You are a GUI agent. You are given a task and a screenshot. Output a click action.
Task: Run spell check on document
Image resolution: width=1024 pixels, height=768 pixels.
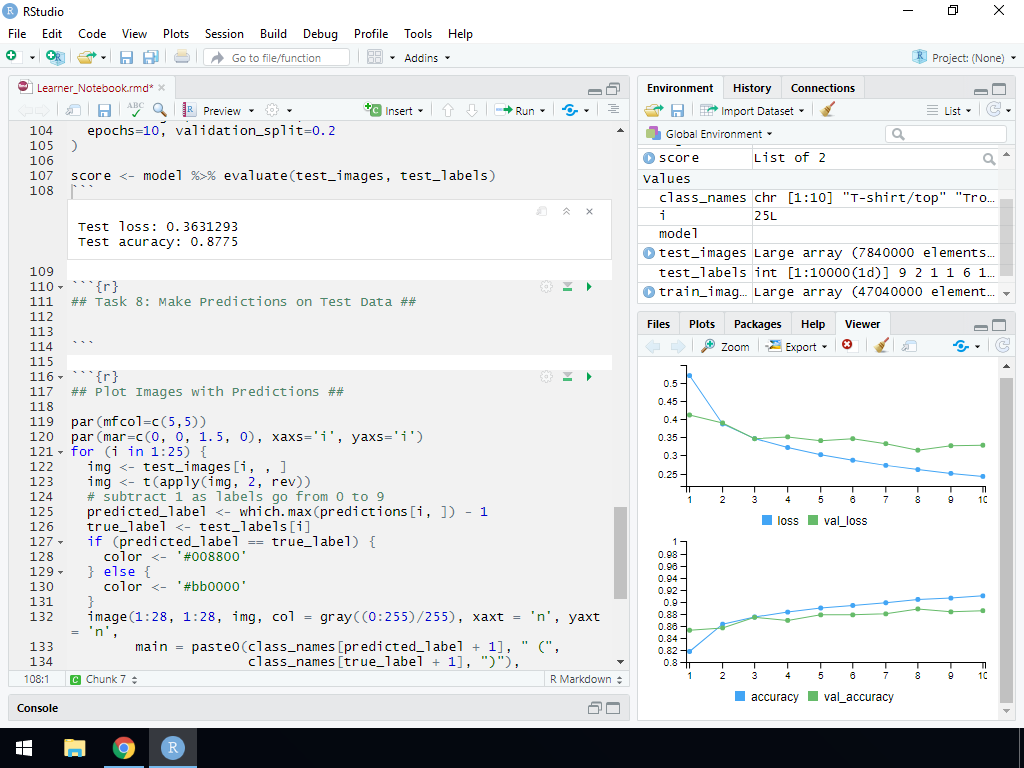coord(135,110)
